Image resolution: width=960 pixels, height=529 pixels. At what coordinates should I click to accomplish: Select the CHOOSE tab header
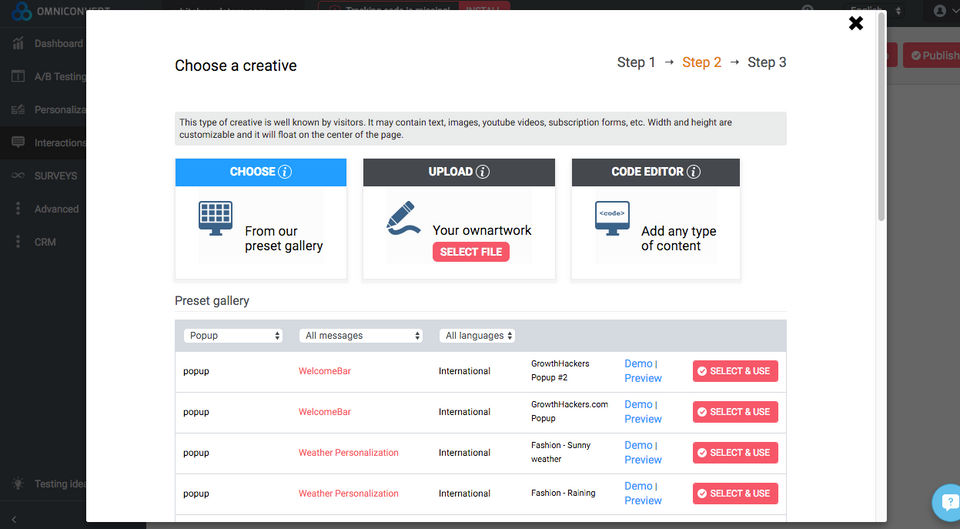click(x=260, y=172)
